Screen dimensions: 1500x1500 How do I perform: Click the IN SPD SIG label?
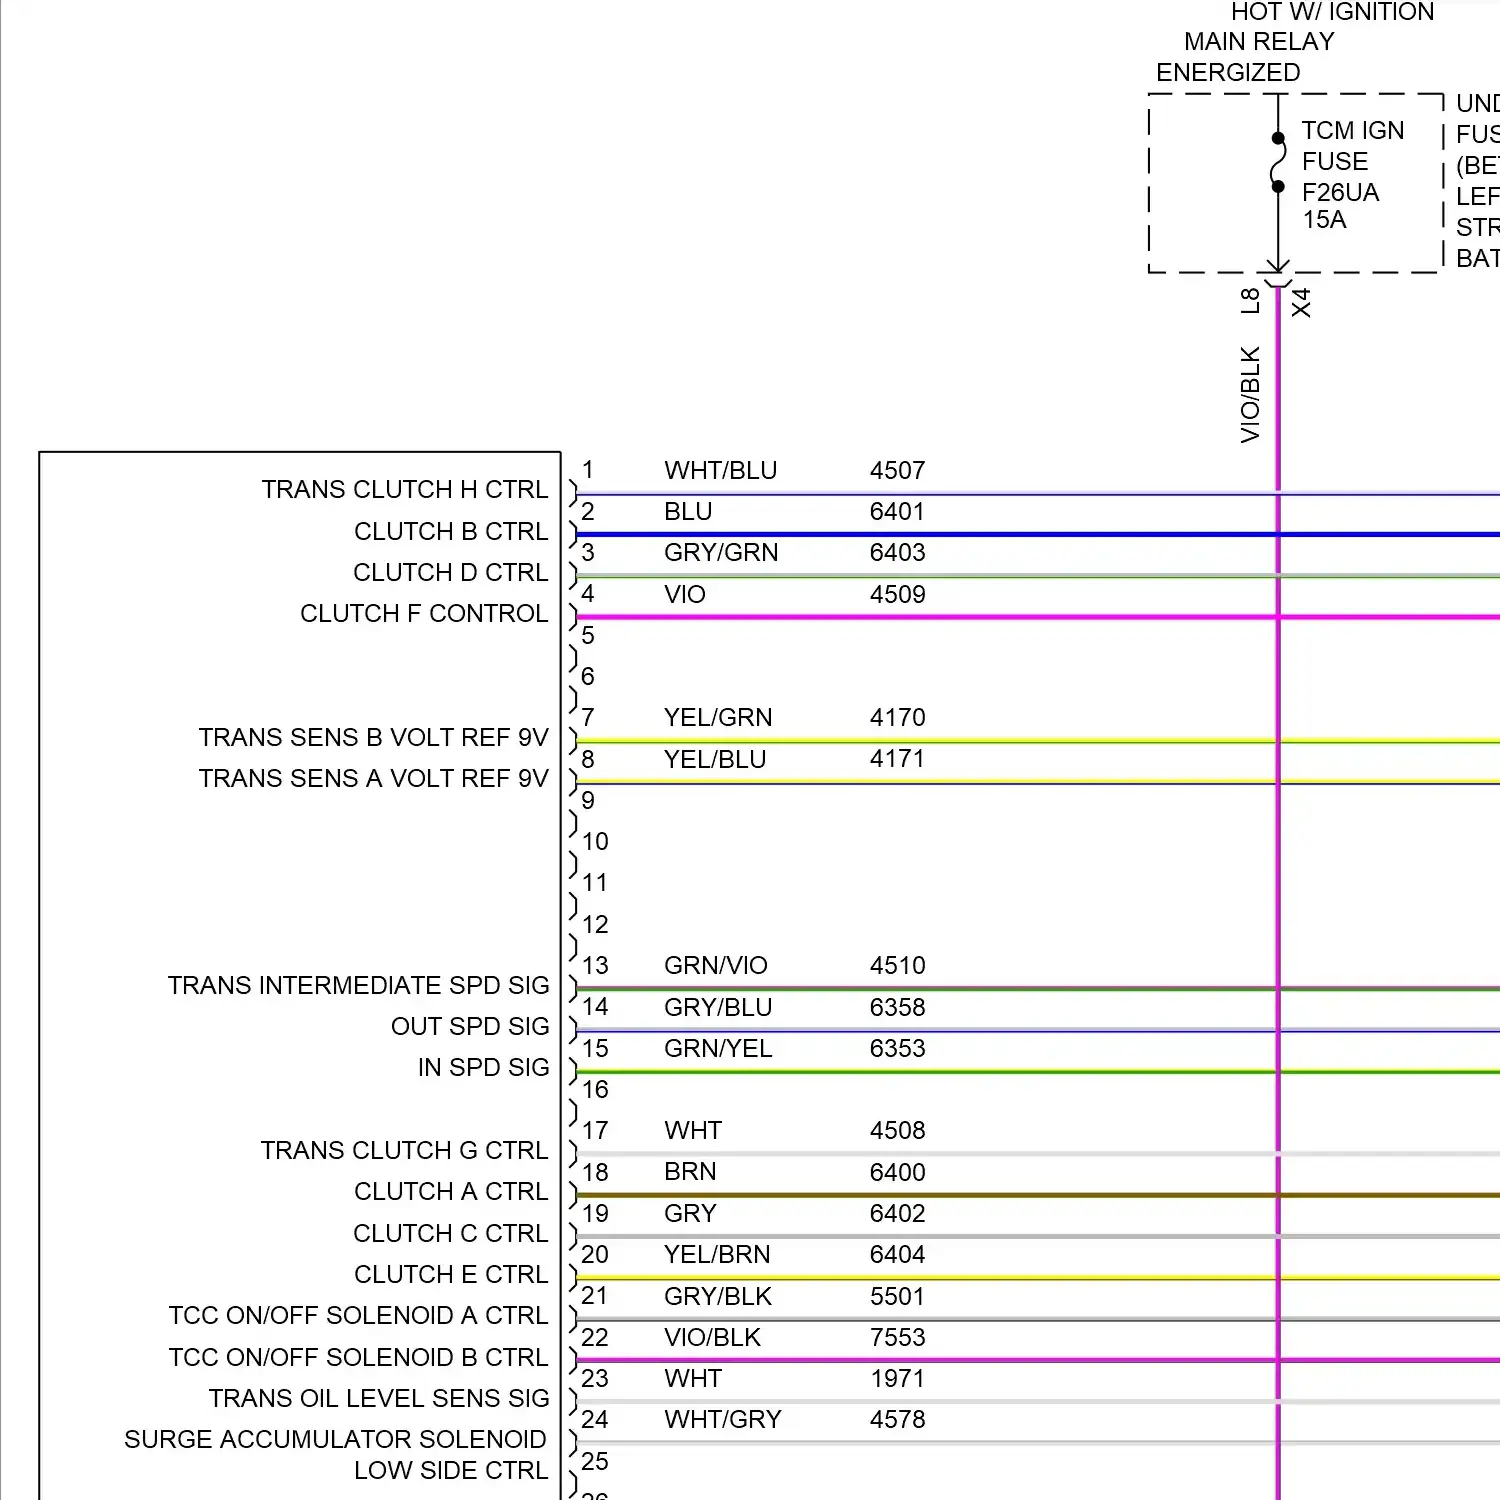(x=484, y=1067)
